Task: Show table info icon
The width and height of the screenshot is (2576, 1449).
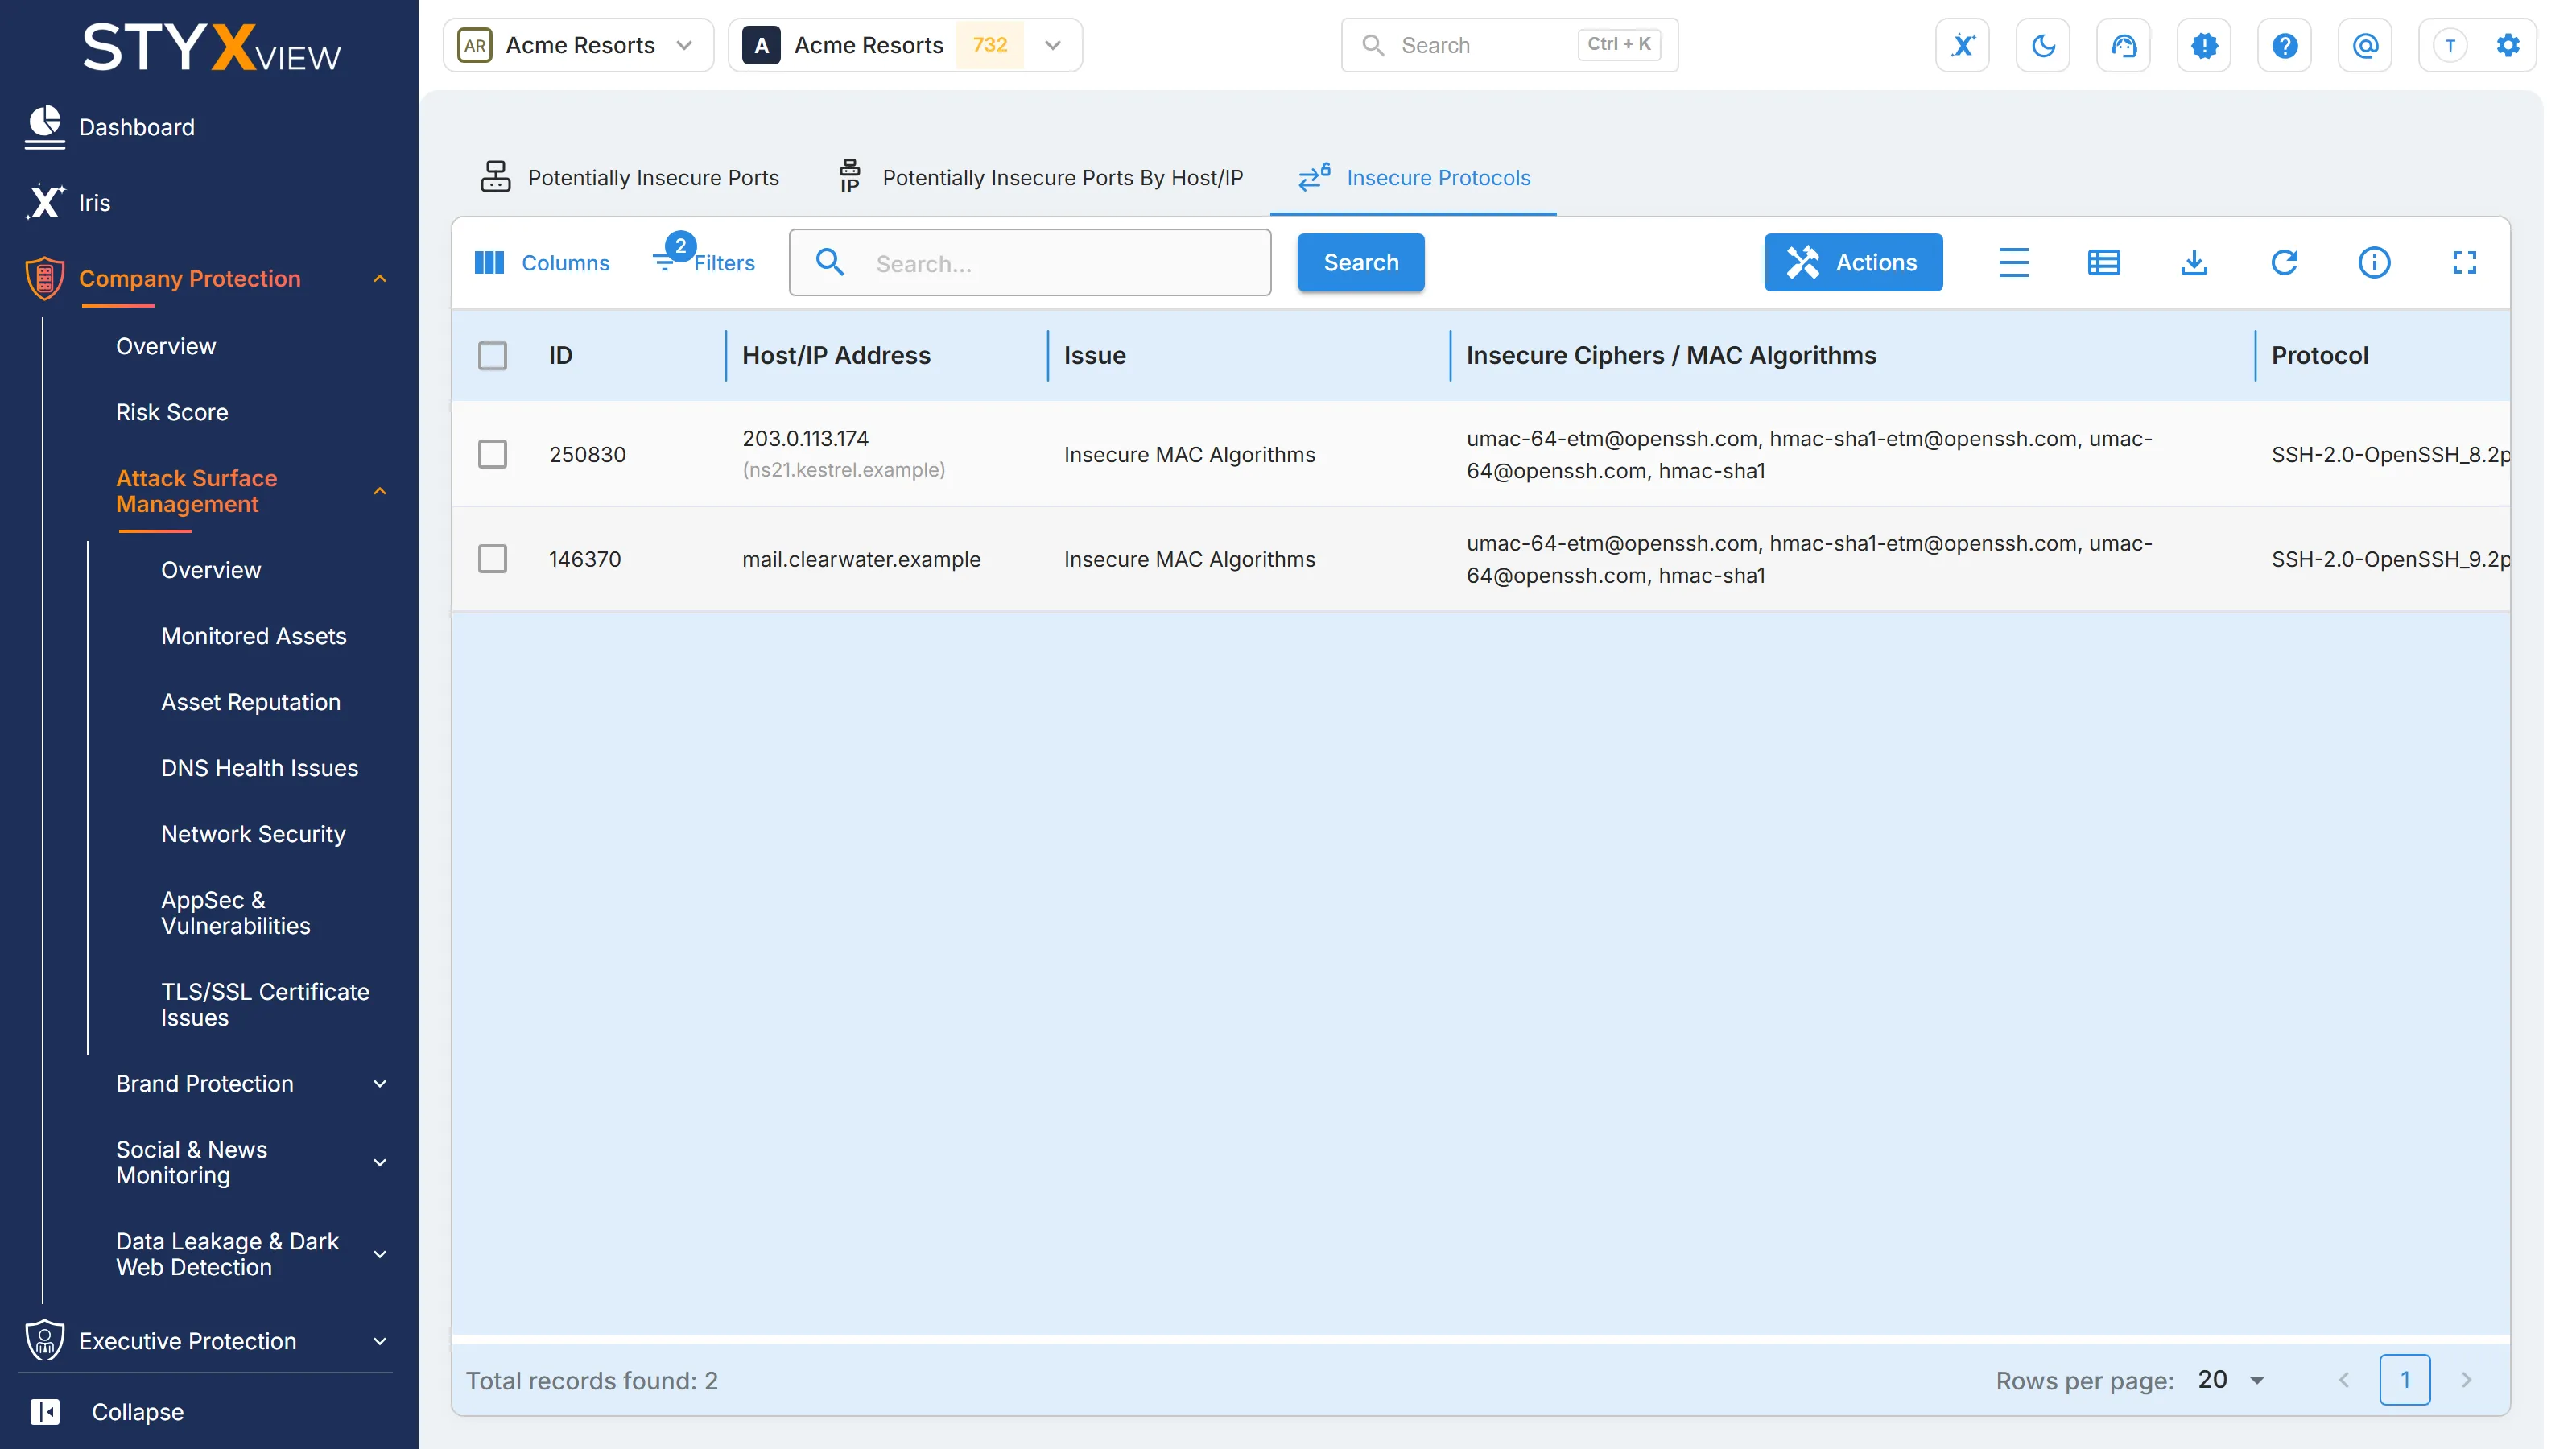Action: coord(2374,263)
